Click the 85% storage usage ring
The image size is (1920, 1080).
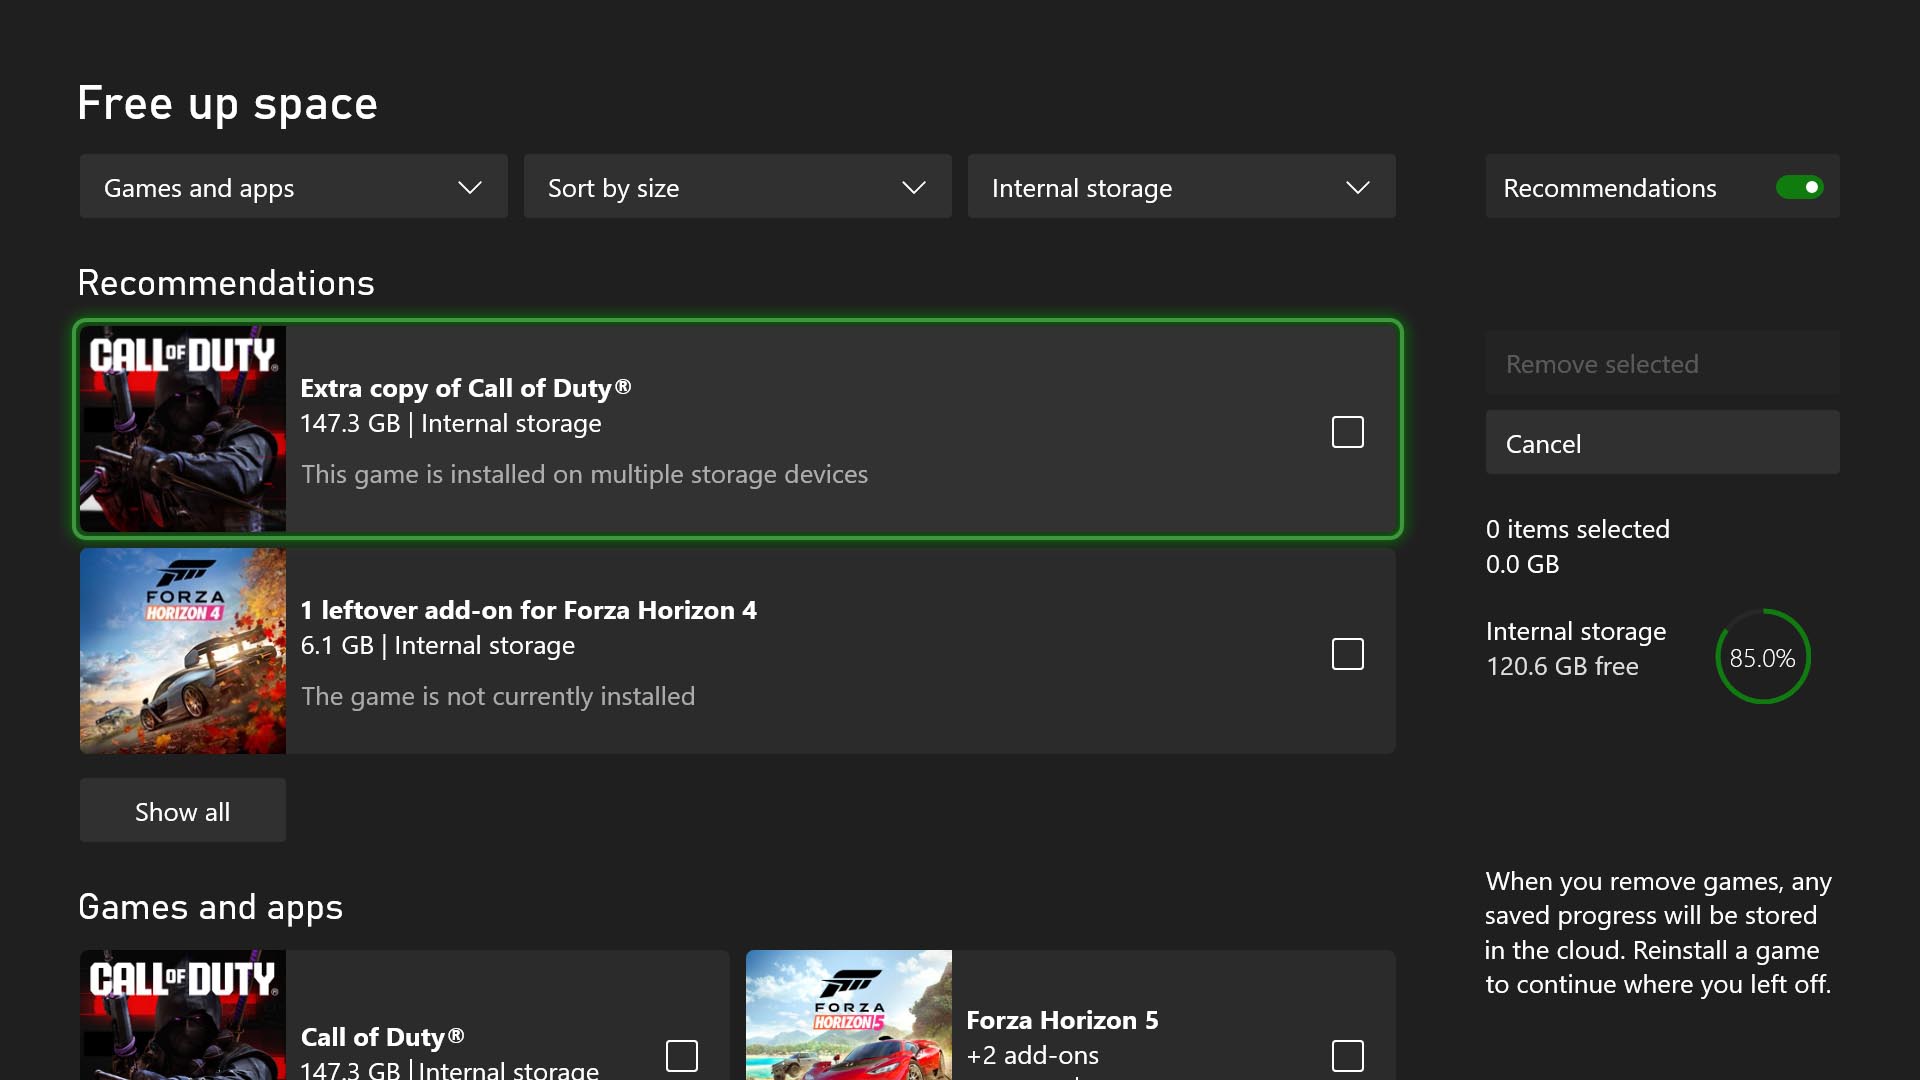1763,657
